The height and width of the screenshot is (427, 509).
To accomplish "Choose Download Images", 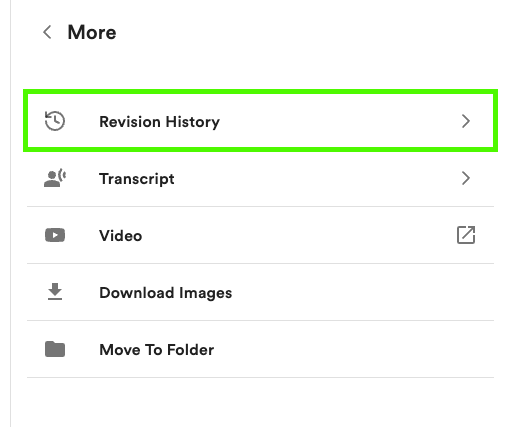I will [x=166, y=293].
